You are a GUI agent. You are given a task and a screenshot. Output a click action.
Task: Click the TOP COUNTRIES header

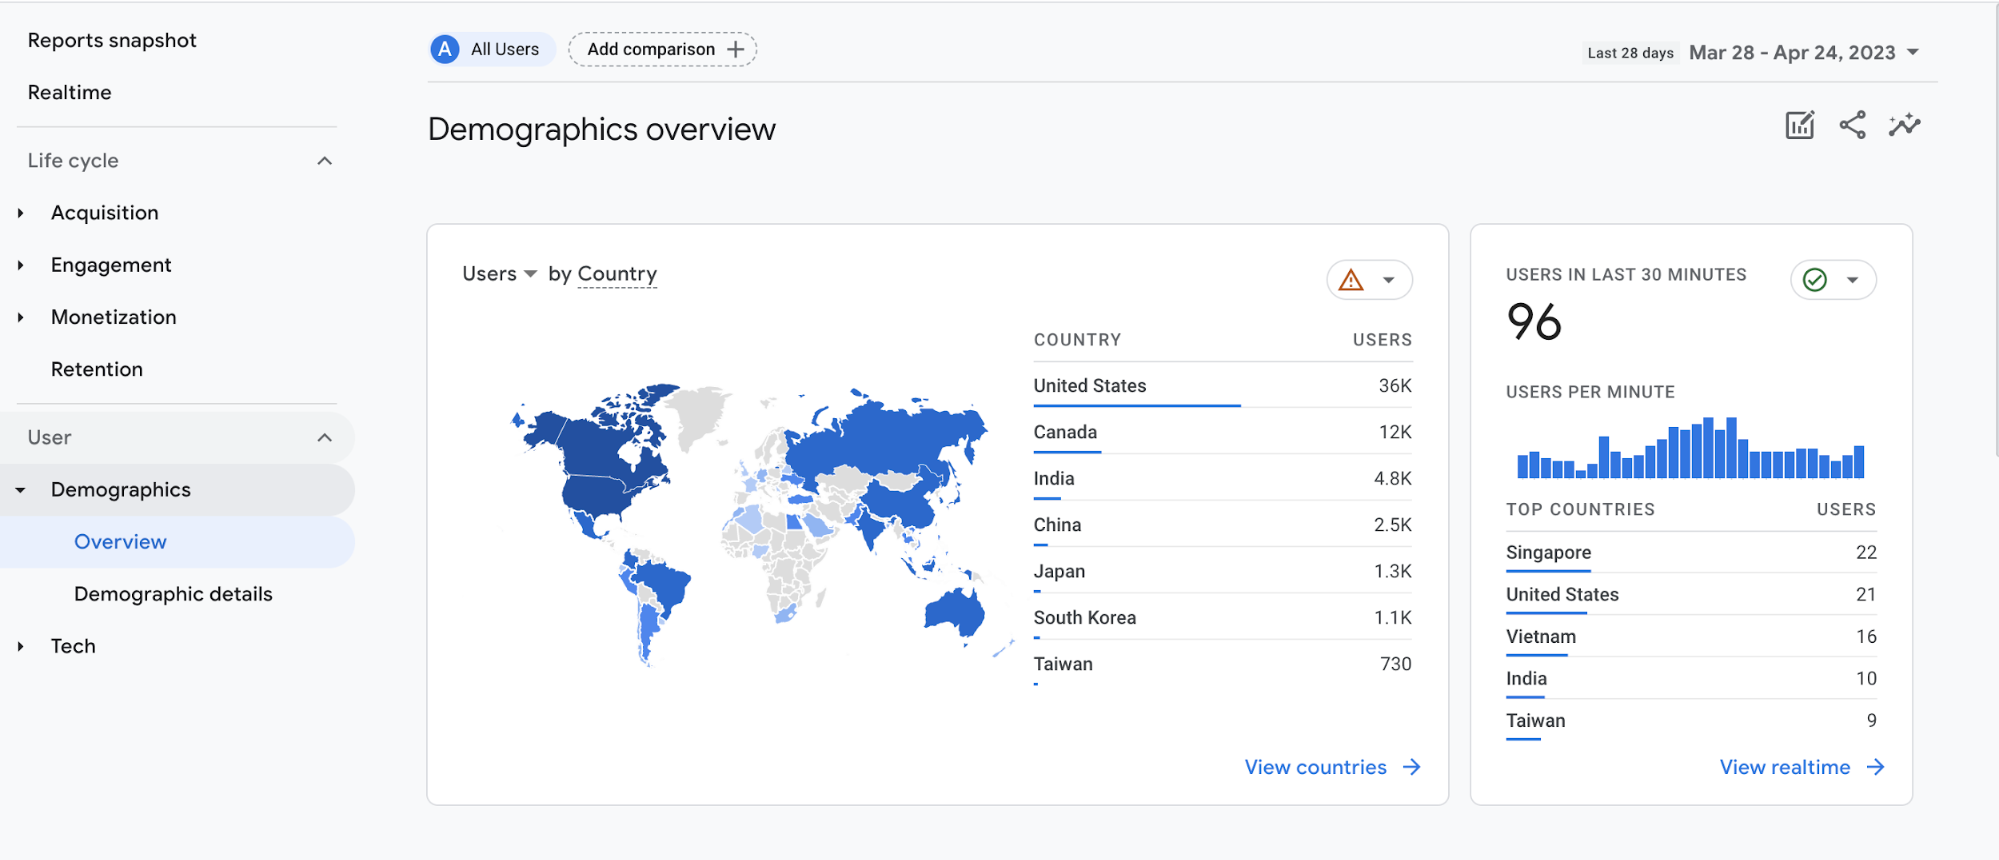click(x=1580, y=509)
